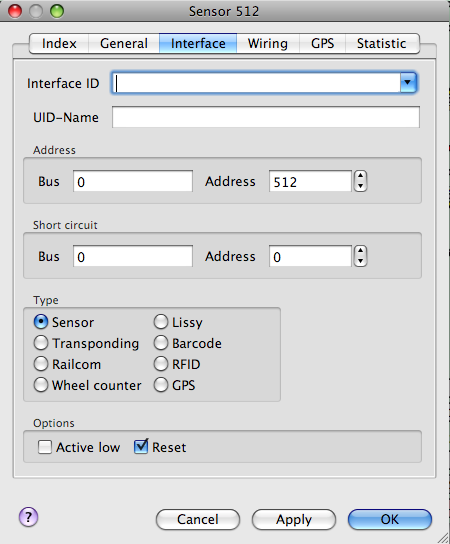
Task: Choose the Railcom sensor type
Action: [x=41, y=364]
